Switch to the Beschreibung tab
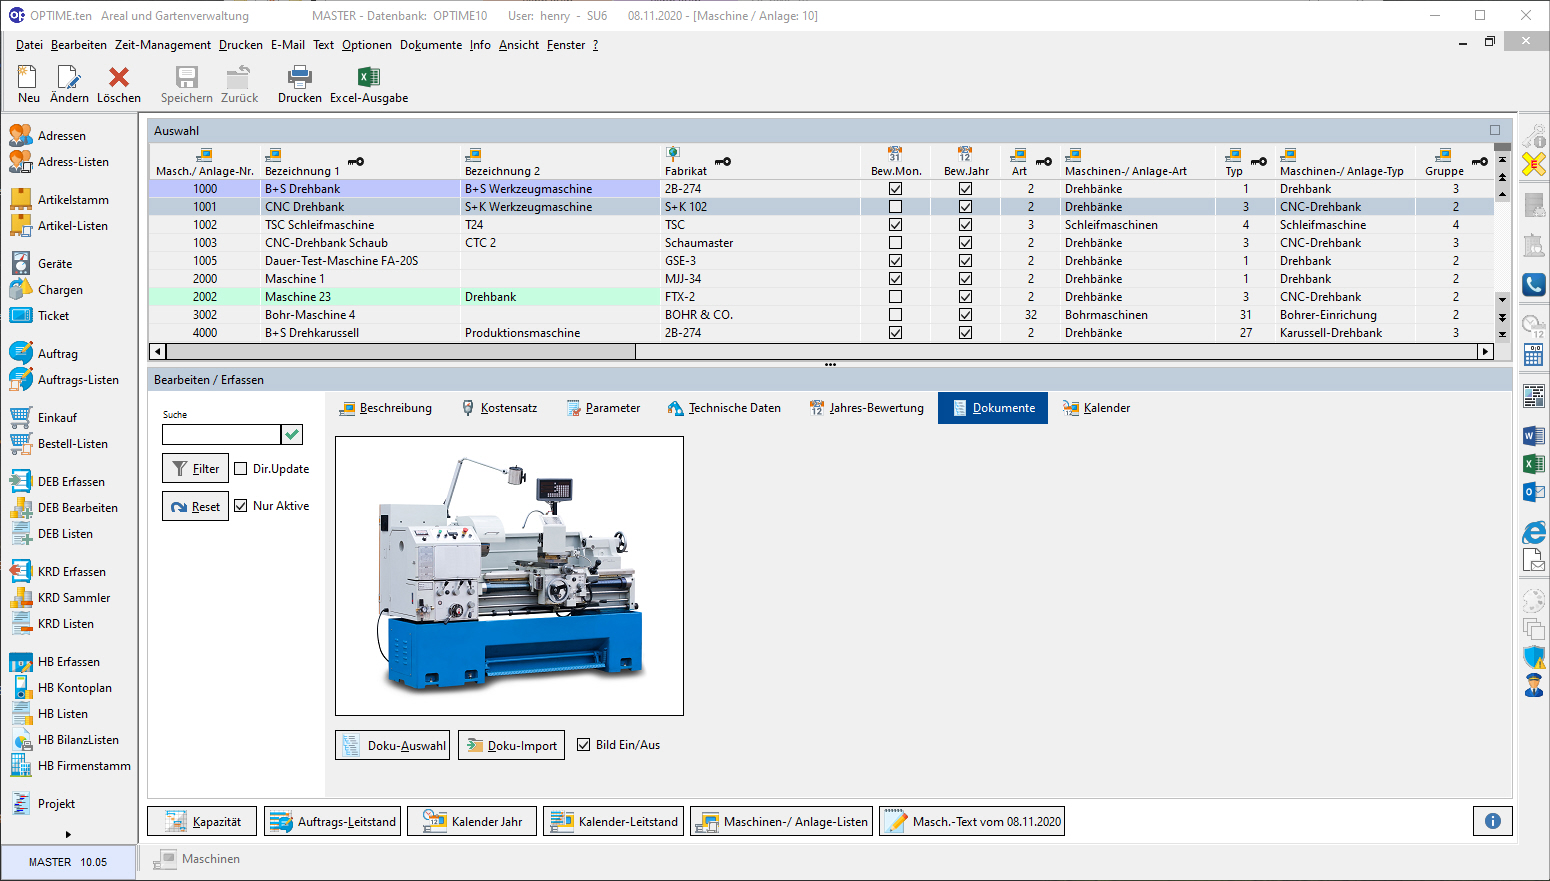 [386, 408]
